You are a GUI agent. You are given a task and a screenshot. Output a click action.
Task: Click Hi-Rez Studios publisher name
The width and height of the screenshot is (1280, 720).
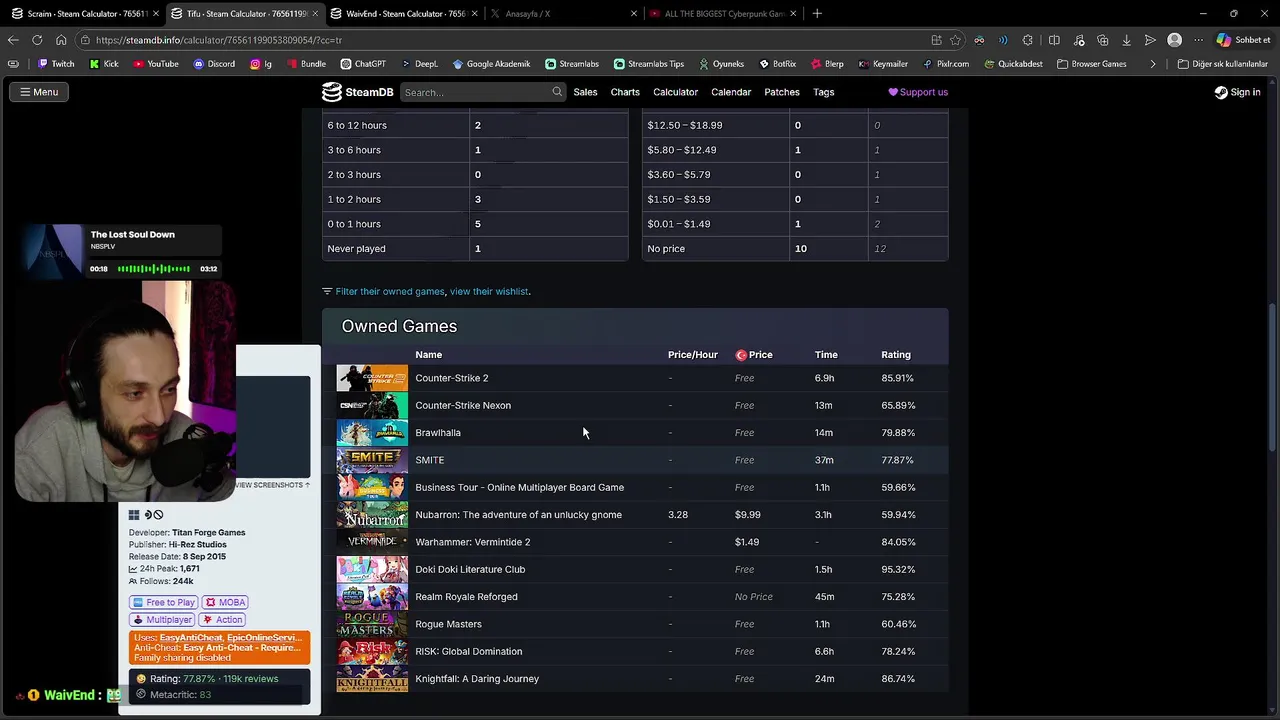click(197, 545)
